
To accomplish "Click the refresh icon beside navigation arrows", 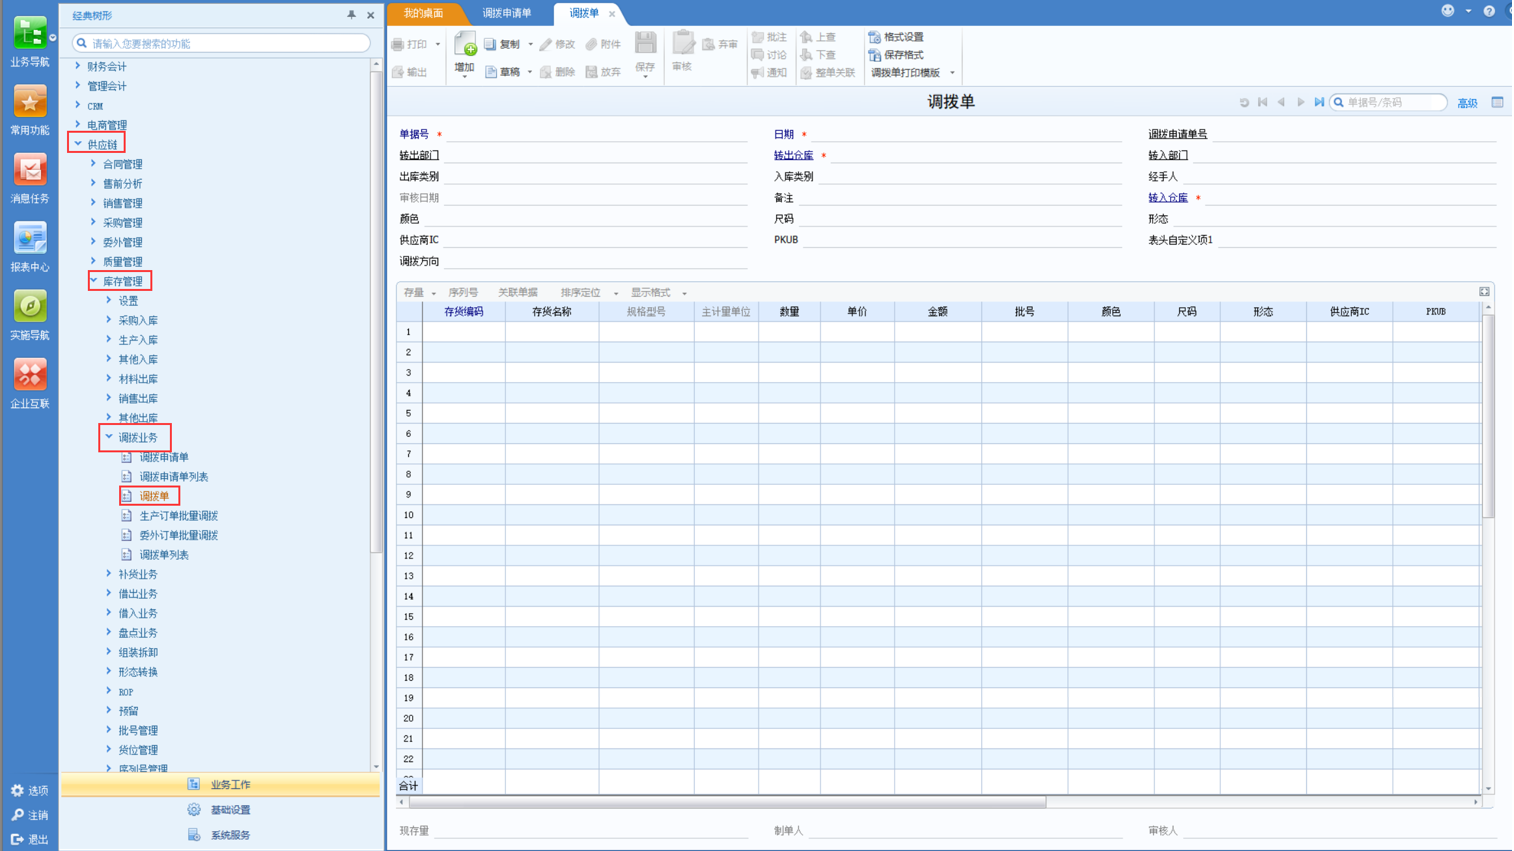I will (x=1244, y=102).
